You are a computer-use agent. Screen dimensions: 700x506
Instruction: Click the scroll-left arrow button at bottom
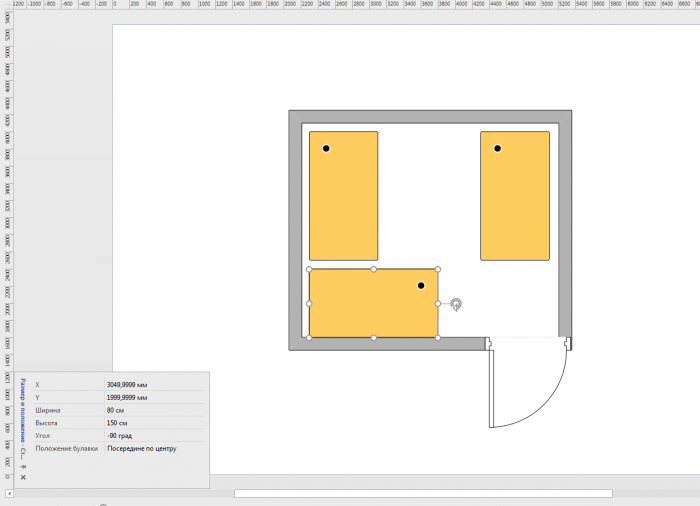[10, 493]
